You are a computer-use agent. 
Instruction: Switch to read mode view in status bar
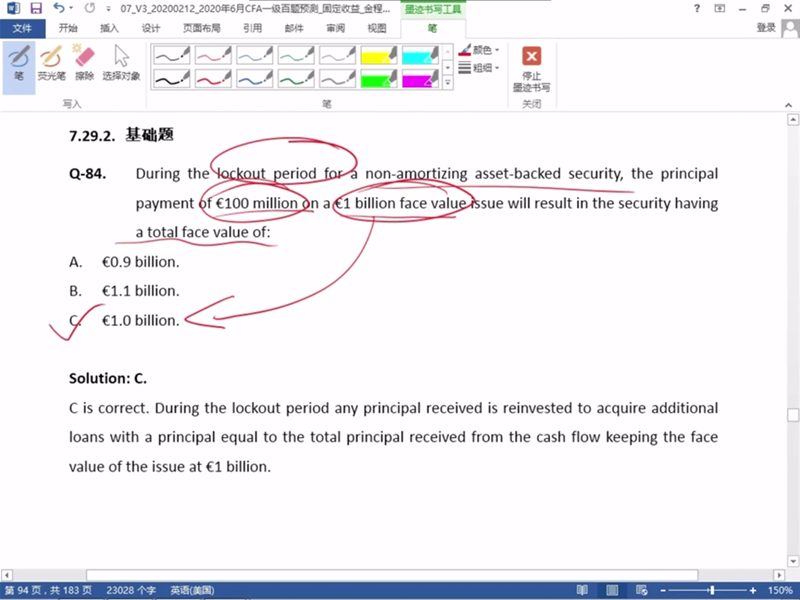coord(583,591)
